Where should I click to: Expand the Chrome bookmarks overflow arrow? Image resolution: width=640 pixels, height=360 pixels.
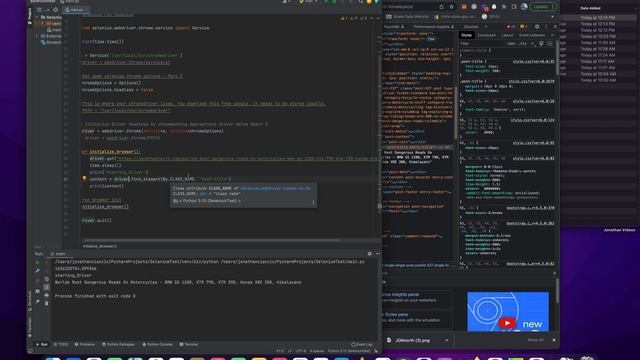552,17
